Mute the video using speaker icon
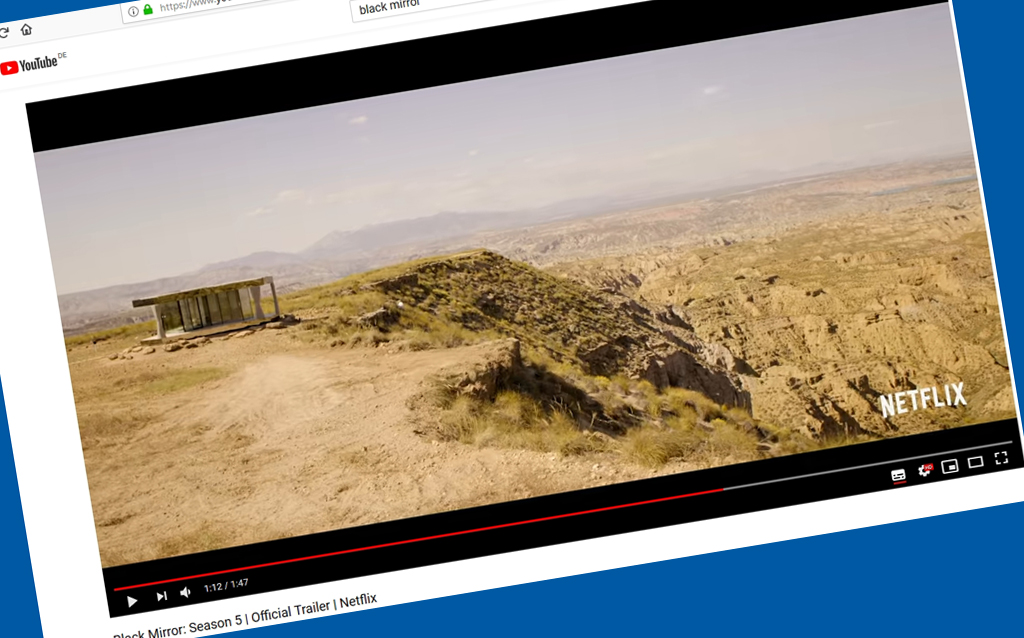Viewport: 1024px width, 638px height. click(x=186, y=593)
